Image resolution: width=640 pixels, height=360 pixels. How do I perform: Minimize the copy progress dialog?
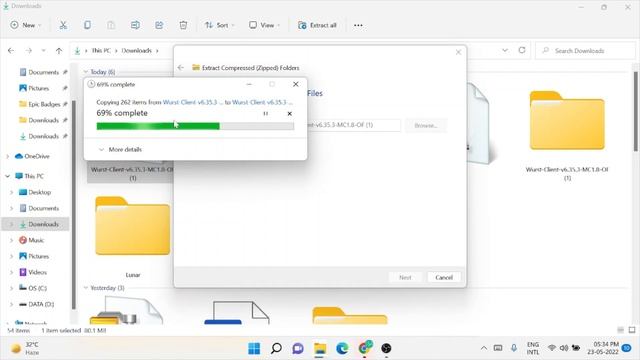point(249,84)
